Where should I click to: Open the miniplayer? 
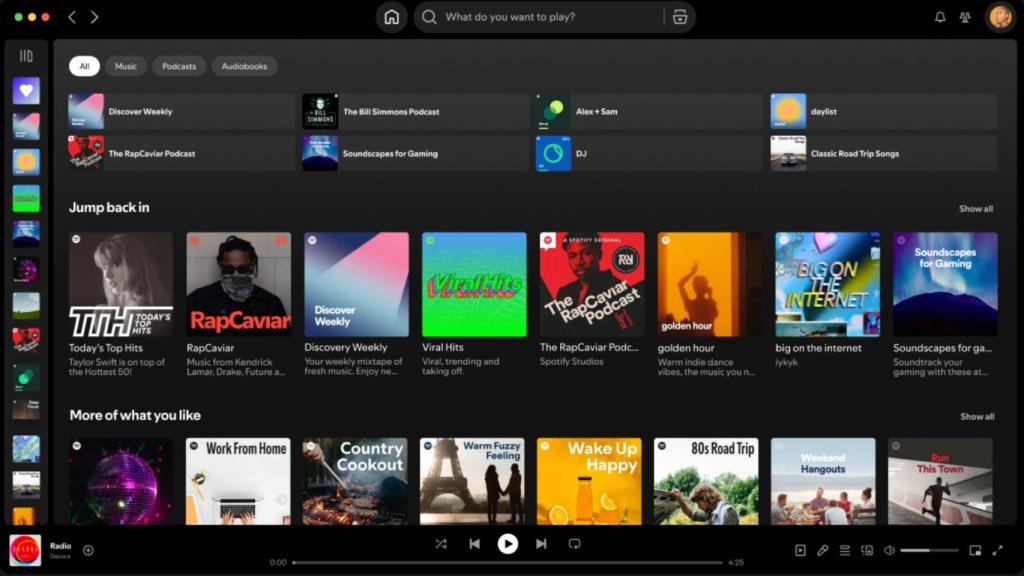(x=977, y=550)
